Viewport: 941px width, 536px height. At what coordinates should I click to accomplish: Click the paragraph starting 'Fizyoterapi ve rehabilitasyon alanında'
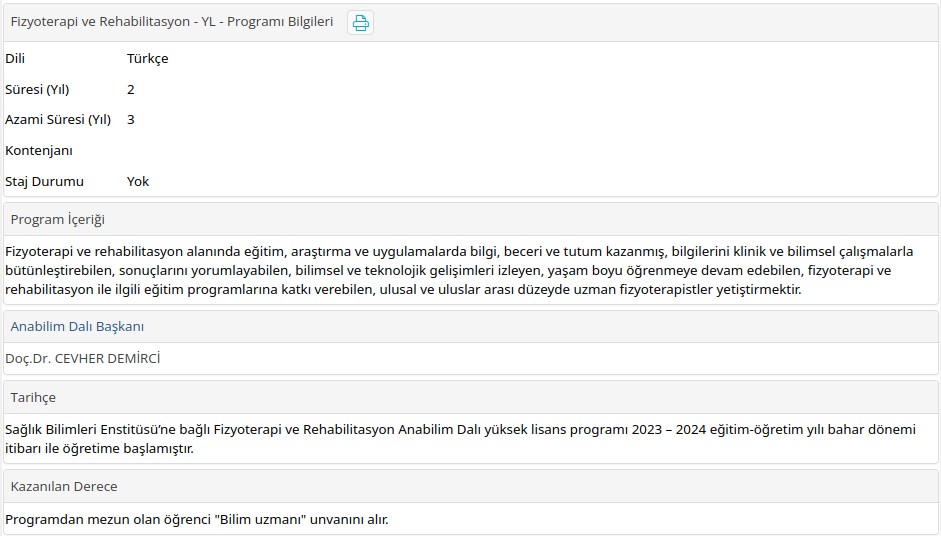[459, 270]
